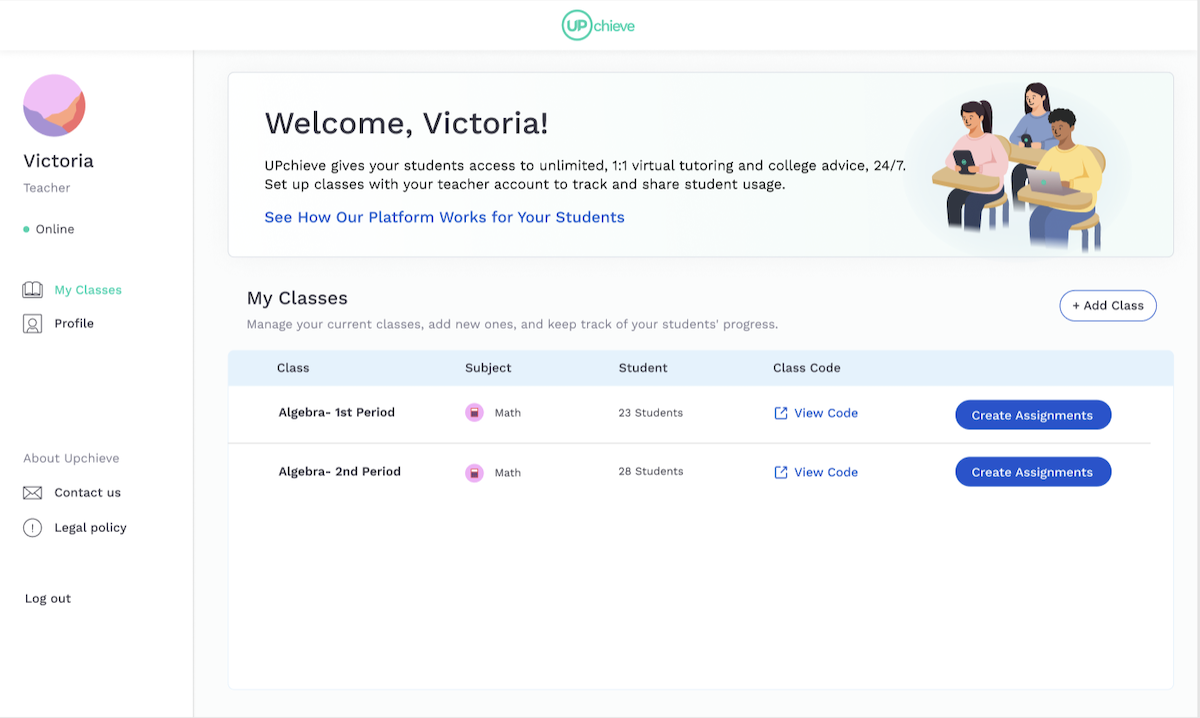Create Assignments for Algebra 1st Period

pyautogui.click(x=1032, y=415)
